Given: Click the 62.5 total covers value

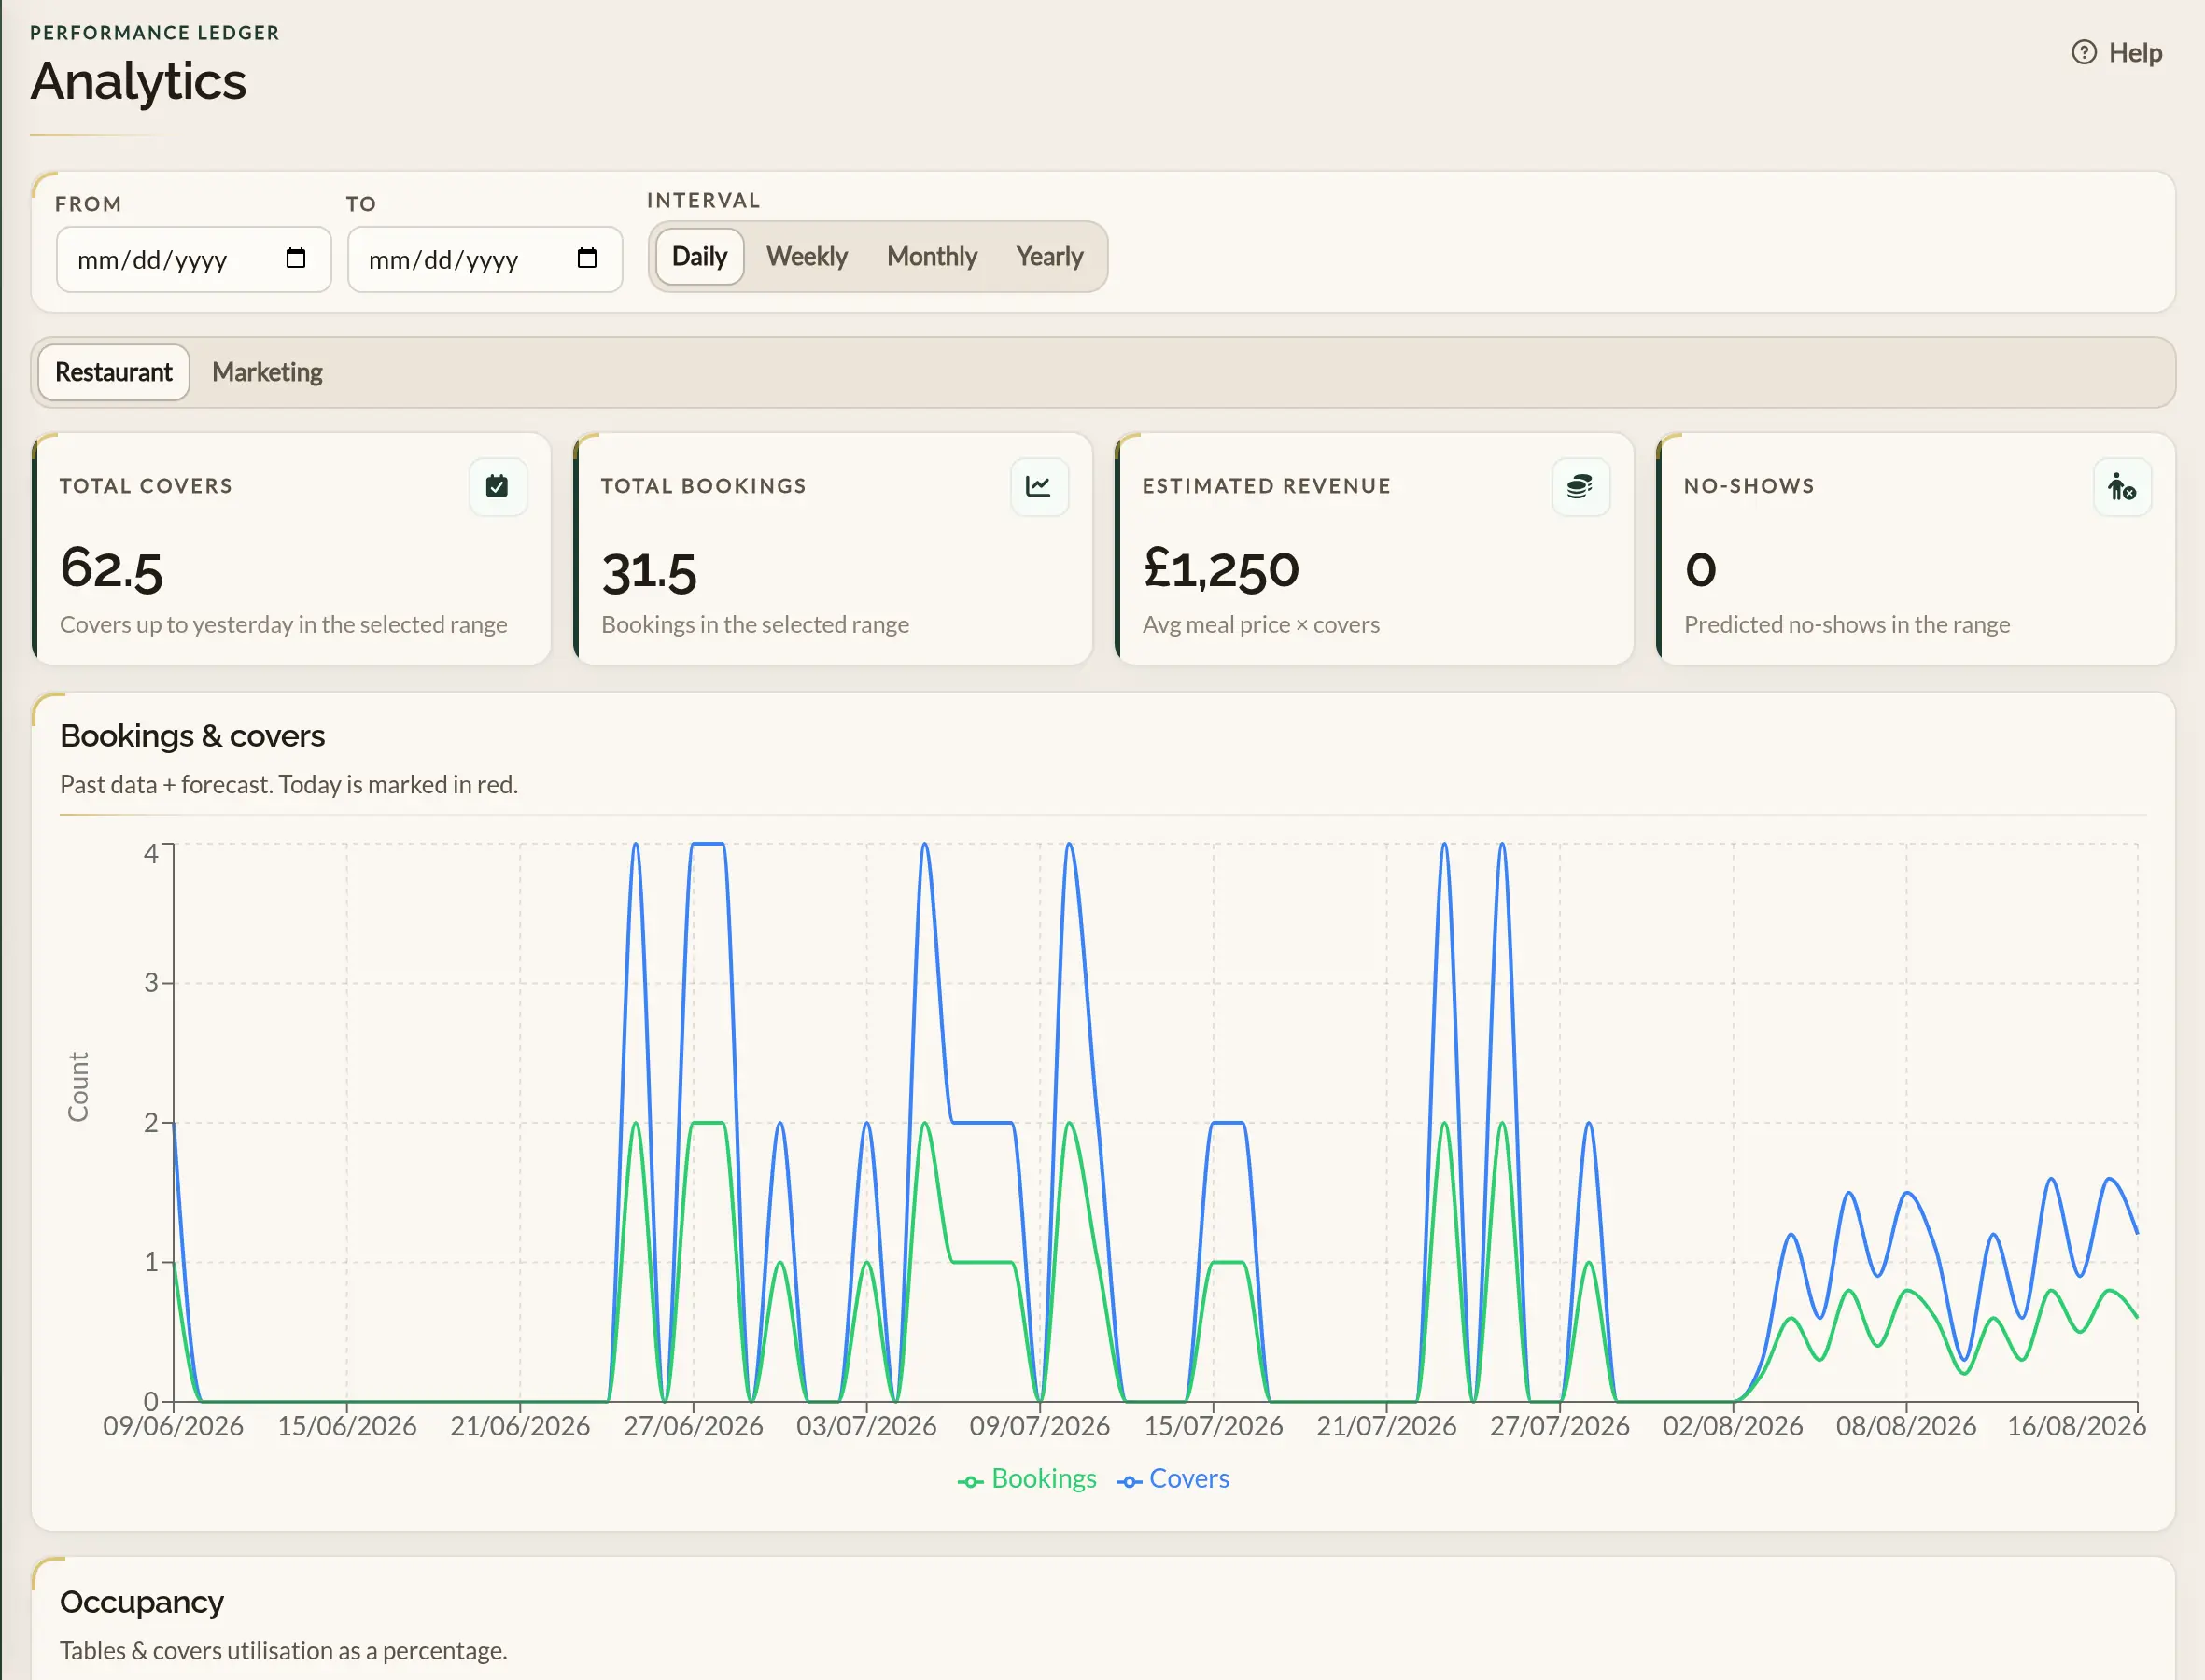Looking at the screenshot, I should (x=111, y=569).
